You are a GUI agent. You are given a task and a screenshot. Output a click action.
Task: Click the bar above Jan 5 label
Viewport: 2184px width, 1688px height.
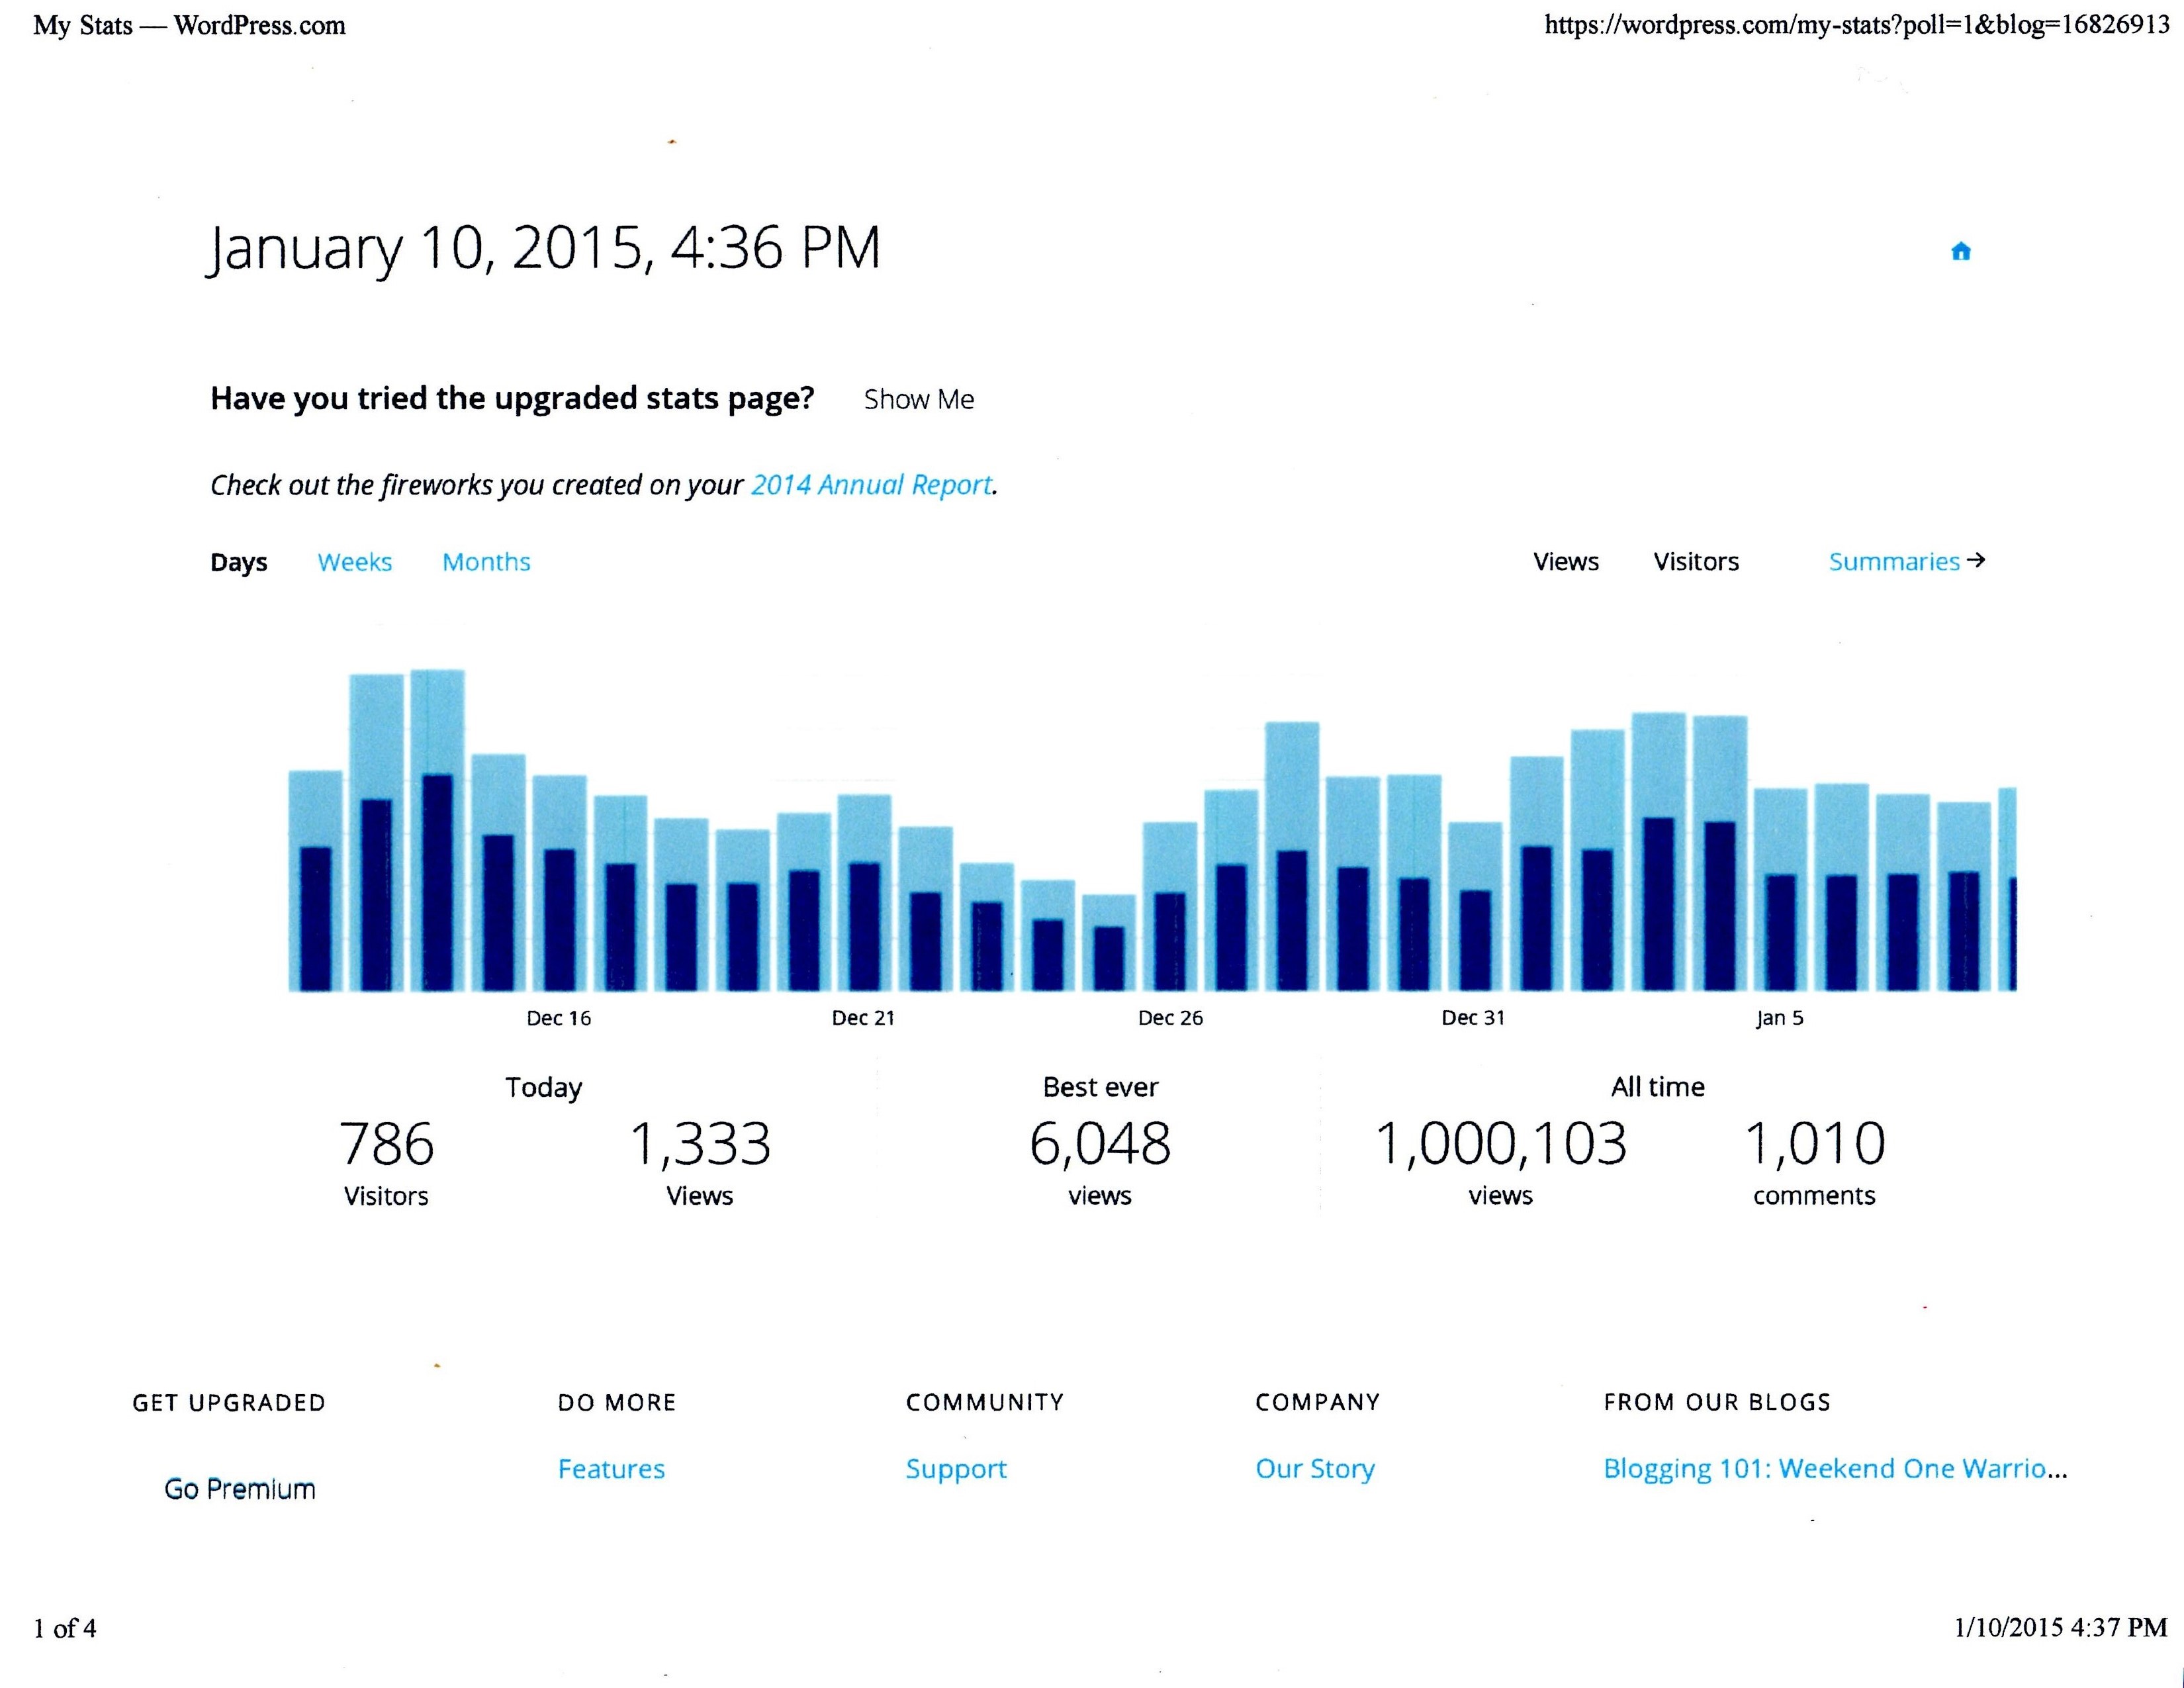(1780, 890)
